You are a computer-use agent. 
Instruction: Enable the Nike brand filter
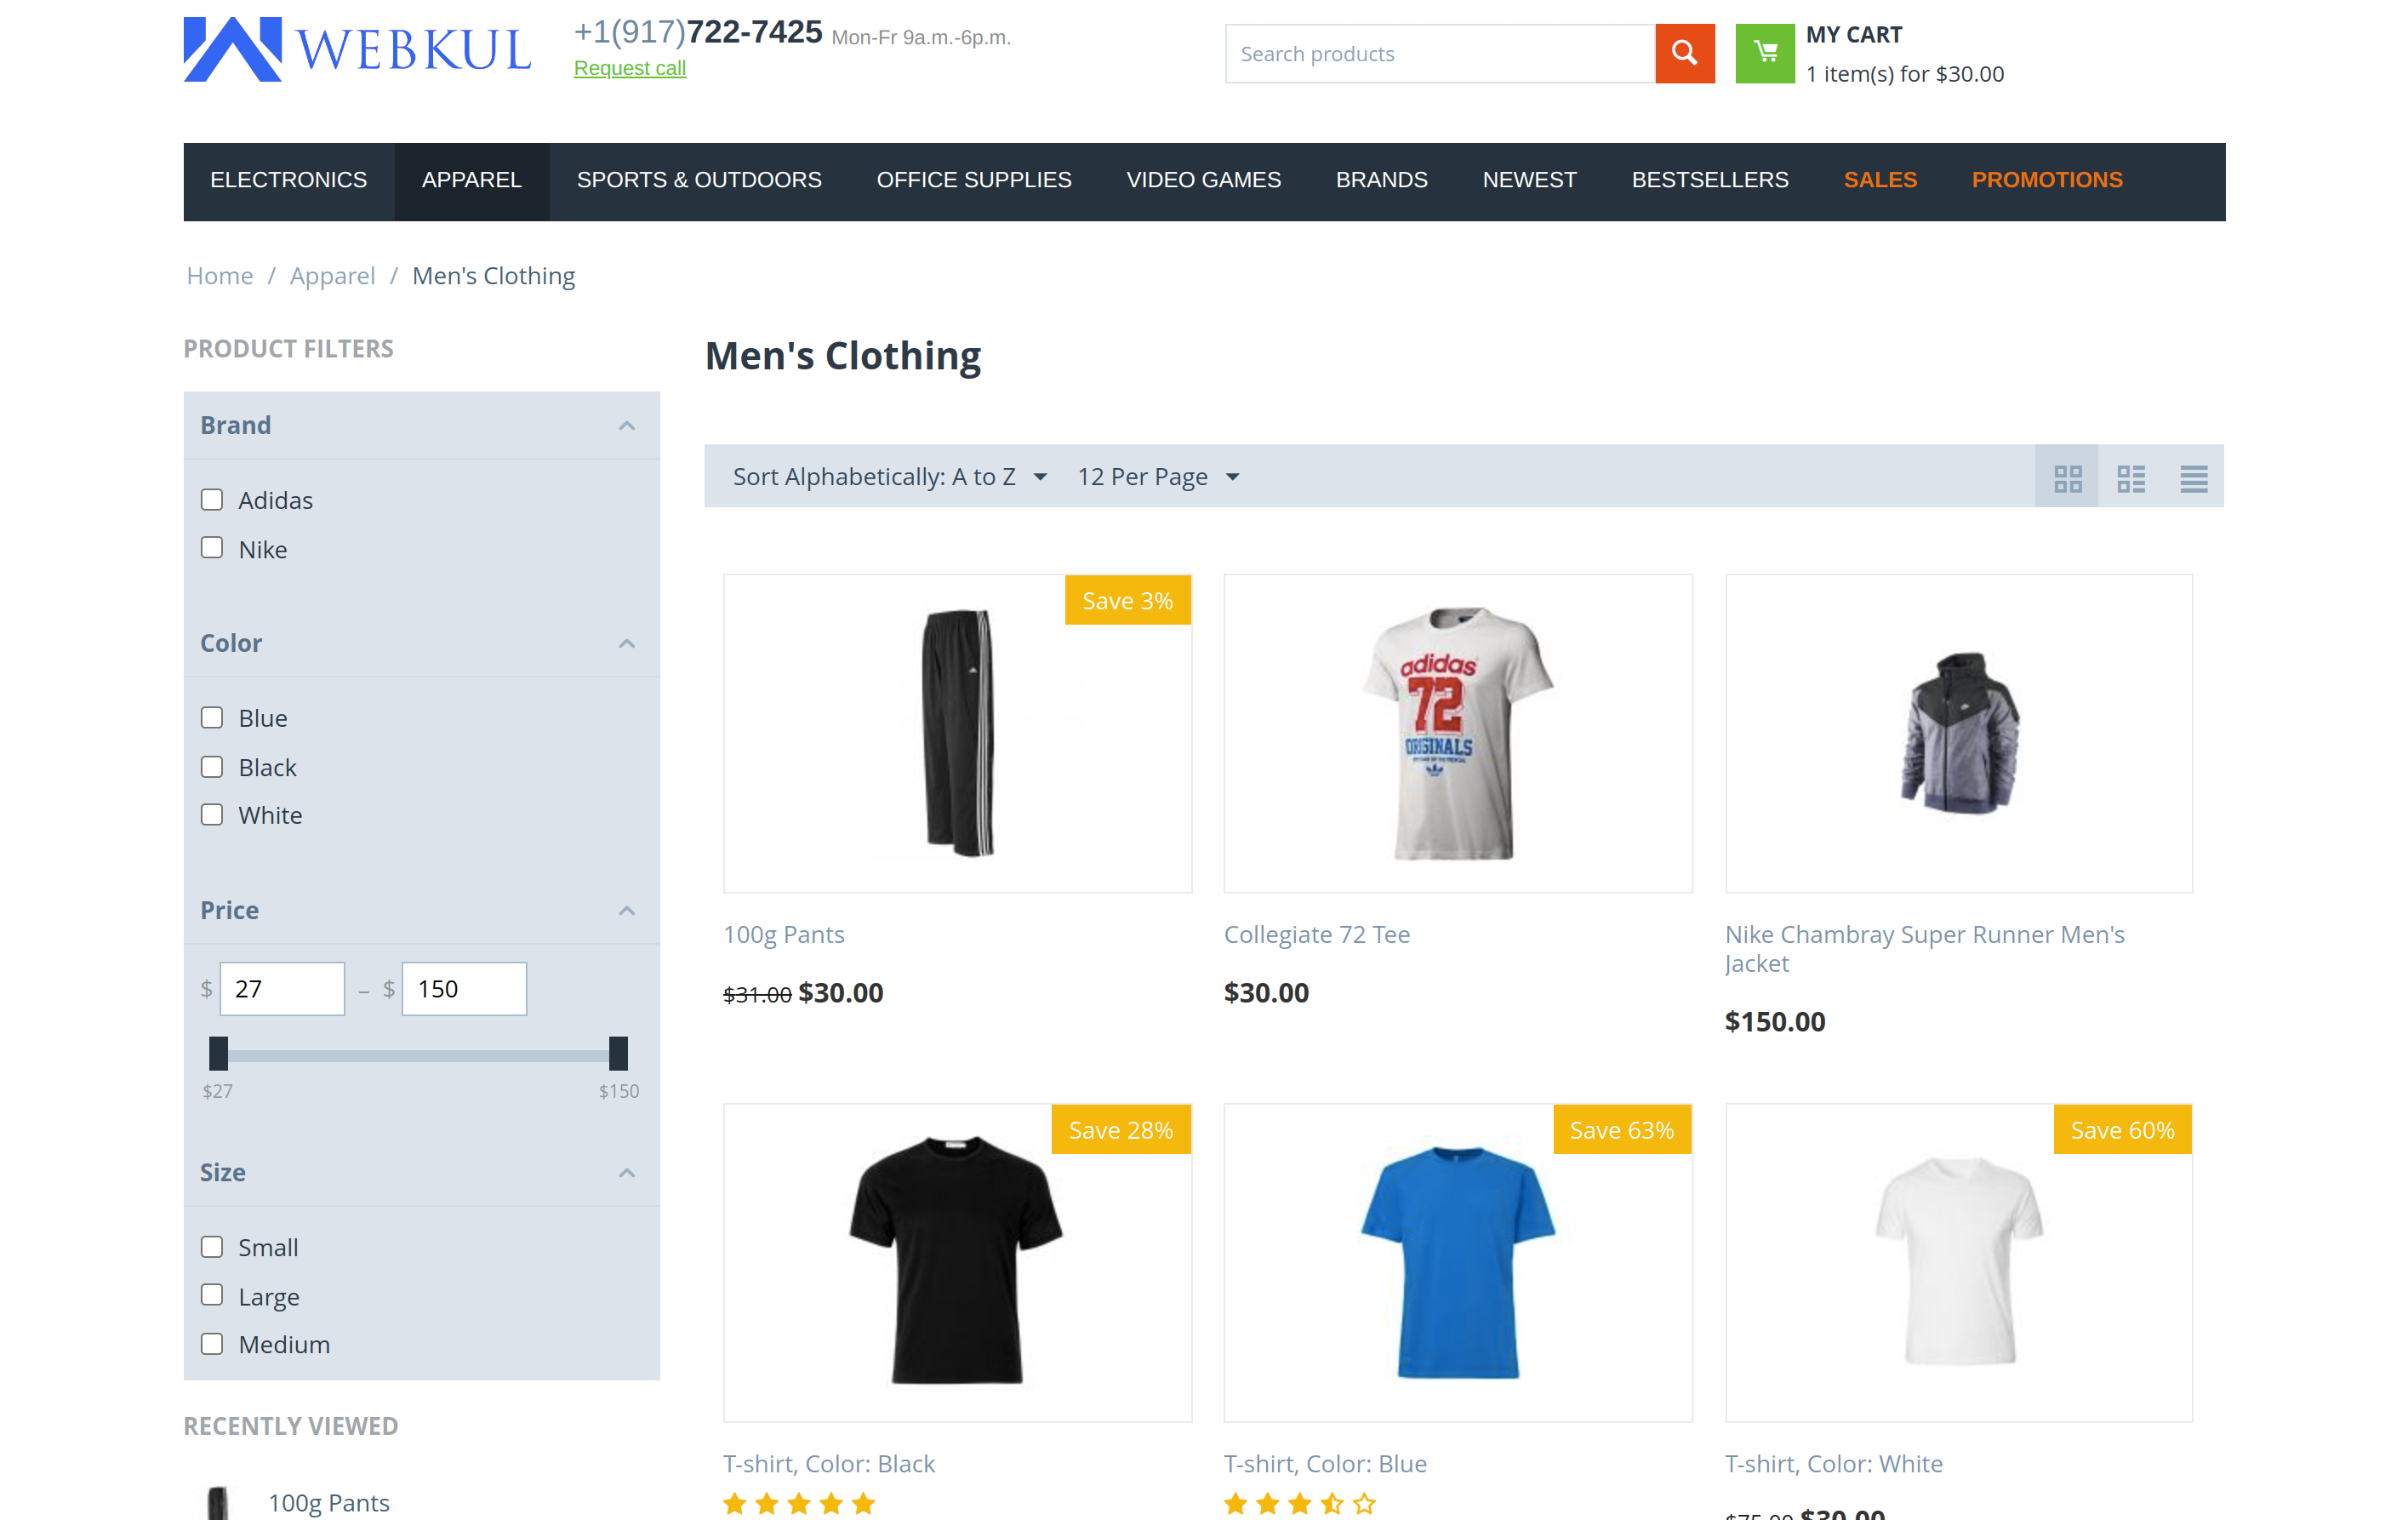(211, 548)
